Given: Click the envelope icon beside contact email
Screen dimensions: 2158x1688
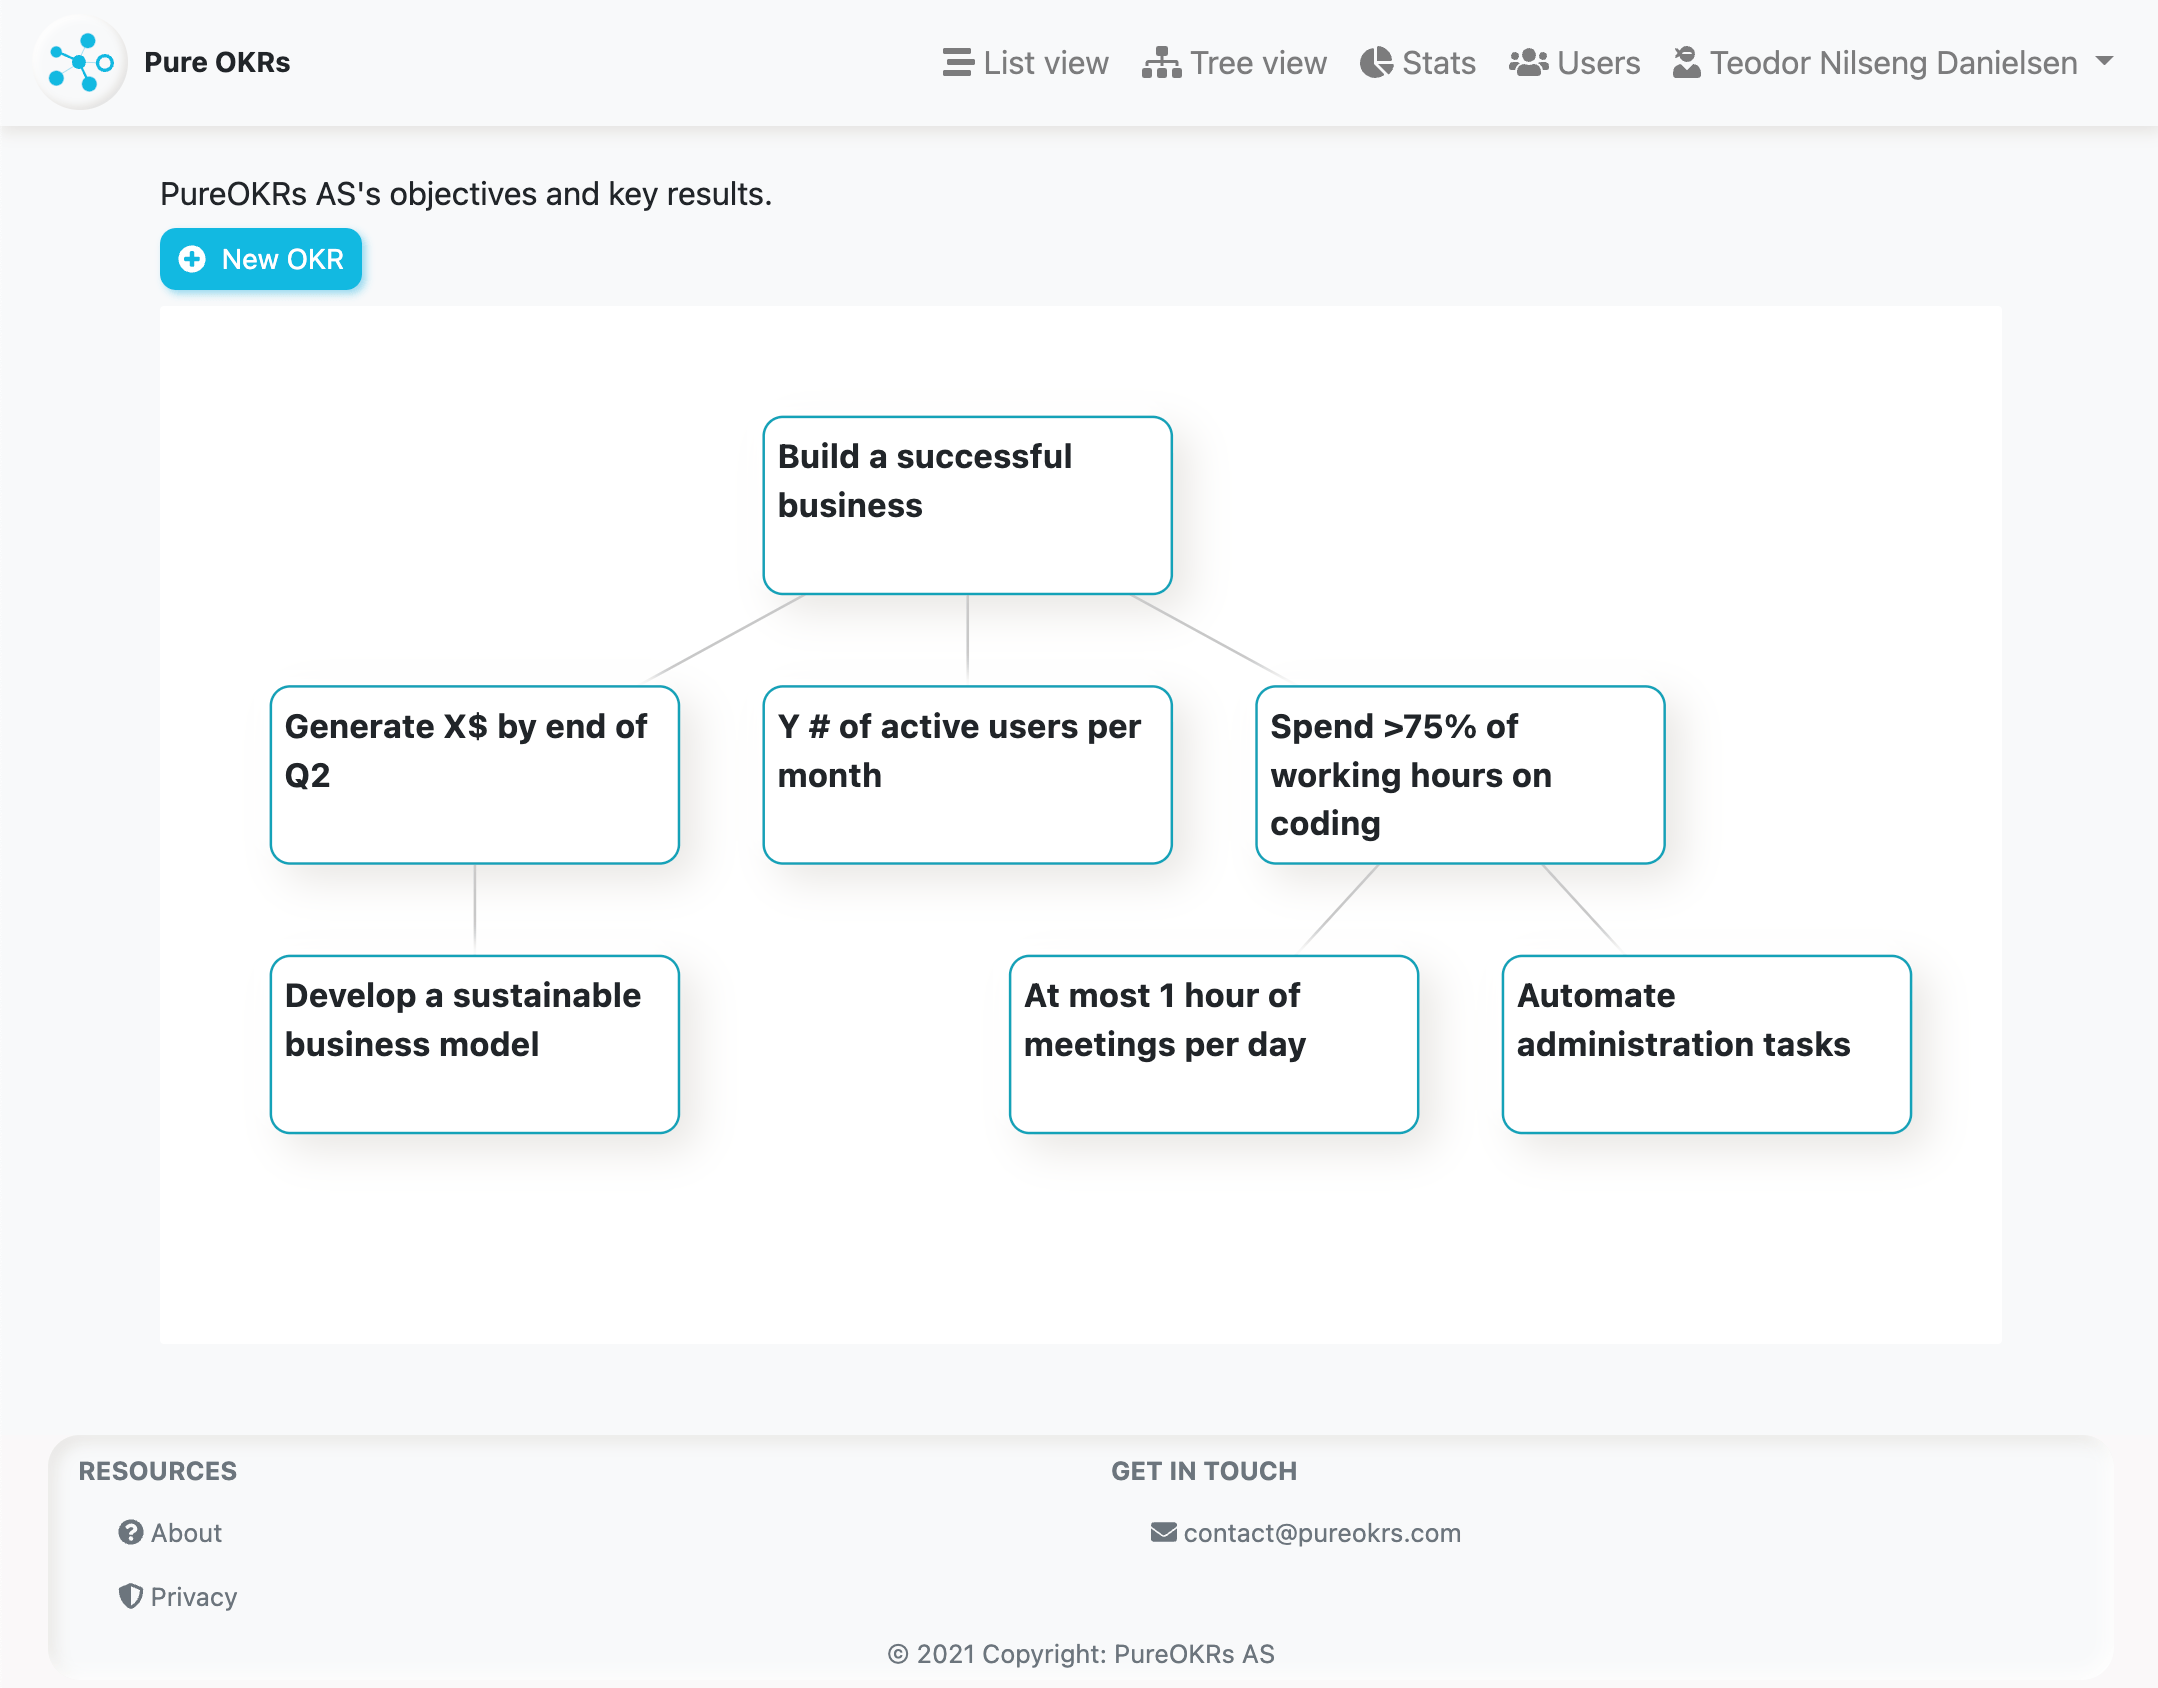Looking at the screenshot, I should [x=1163, y=1532].
